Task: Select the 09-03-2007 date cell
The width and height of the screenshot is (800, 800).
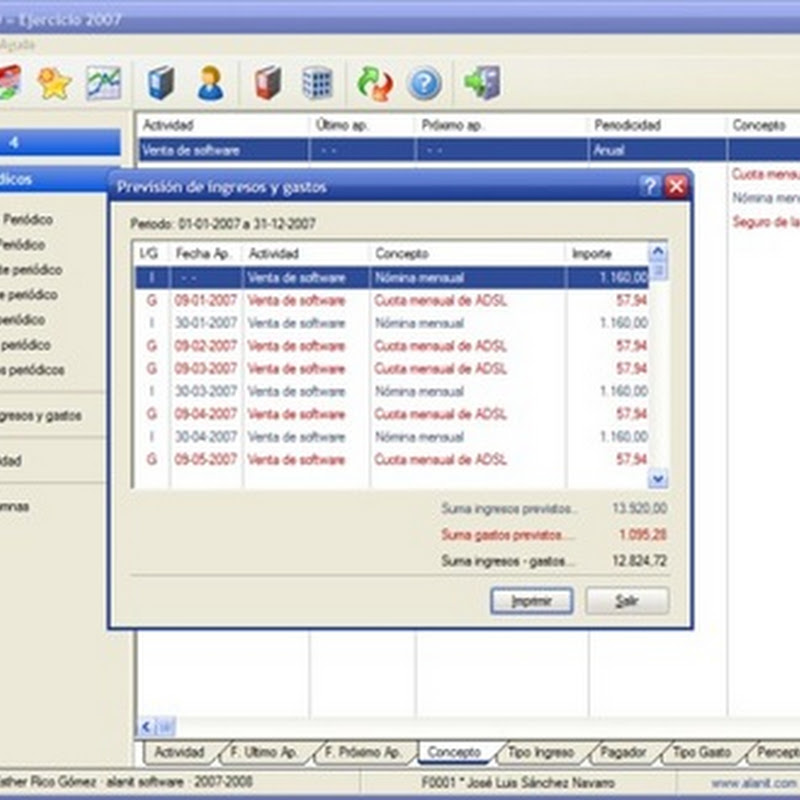Action: pyautogui.click(x=206, y=368)
